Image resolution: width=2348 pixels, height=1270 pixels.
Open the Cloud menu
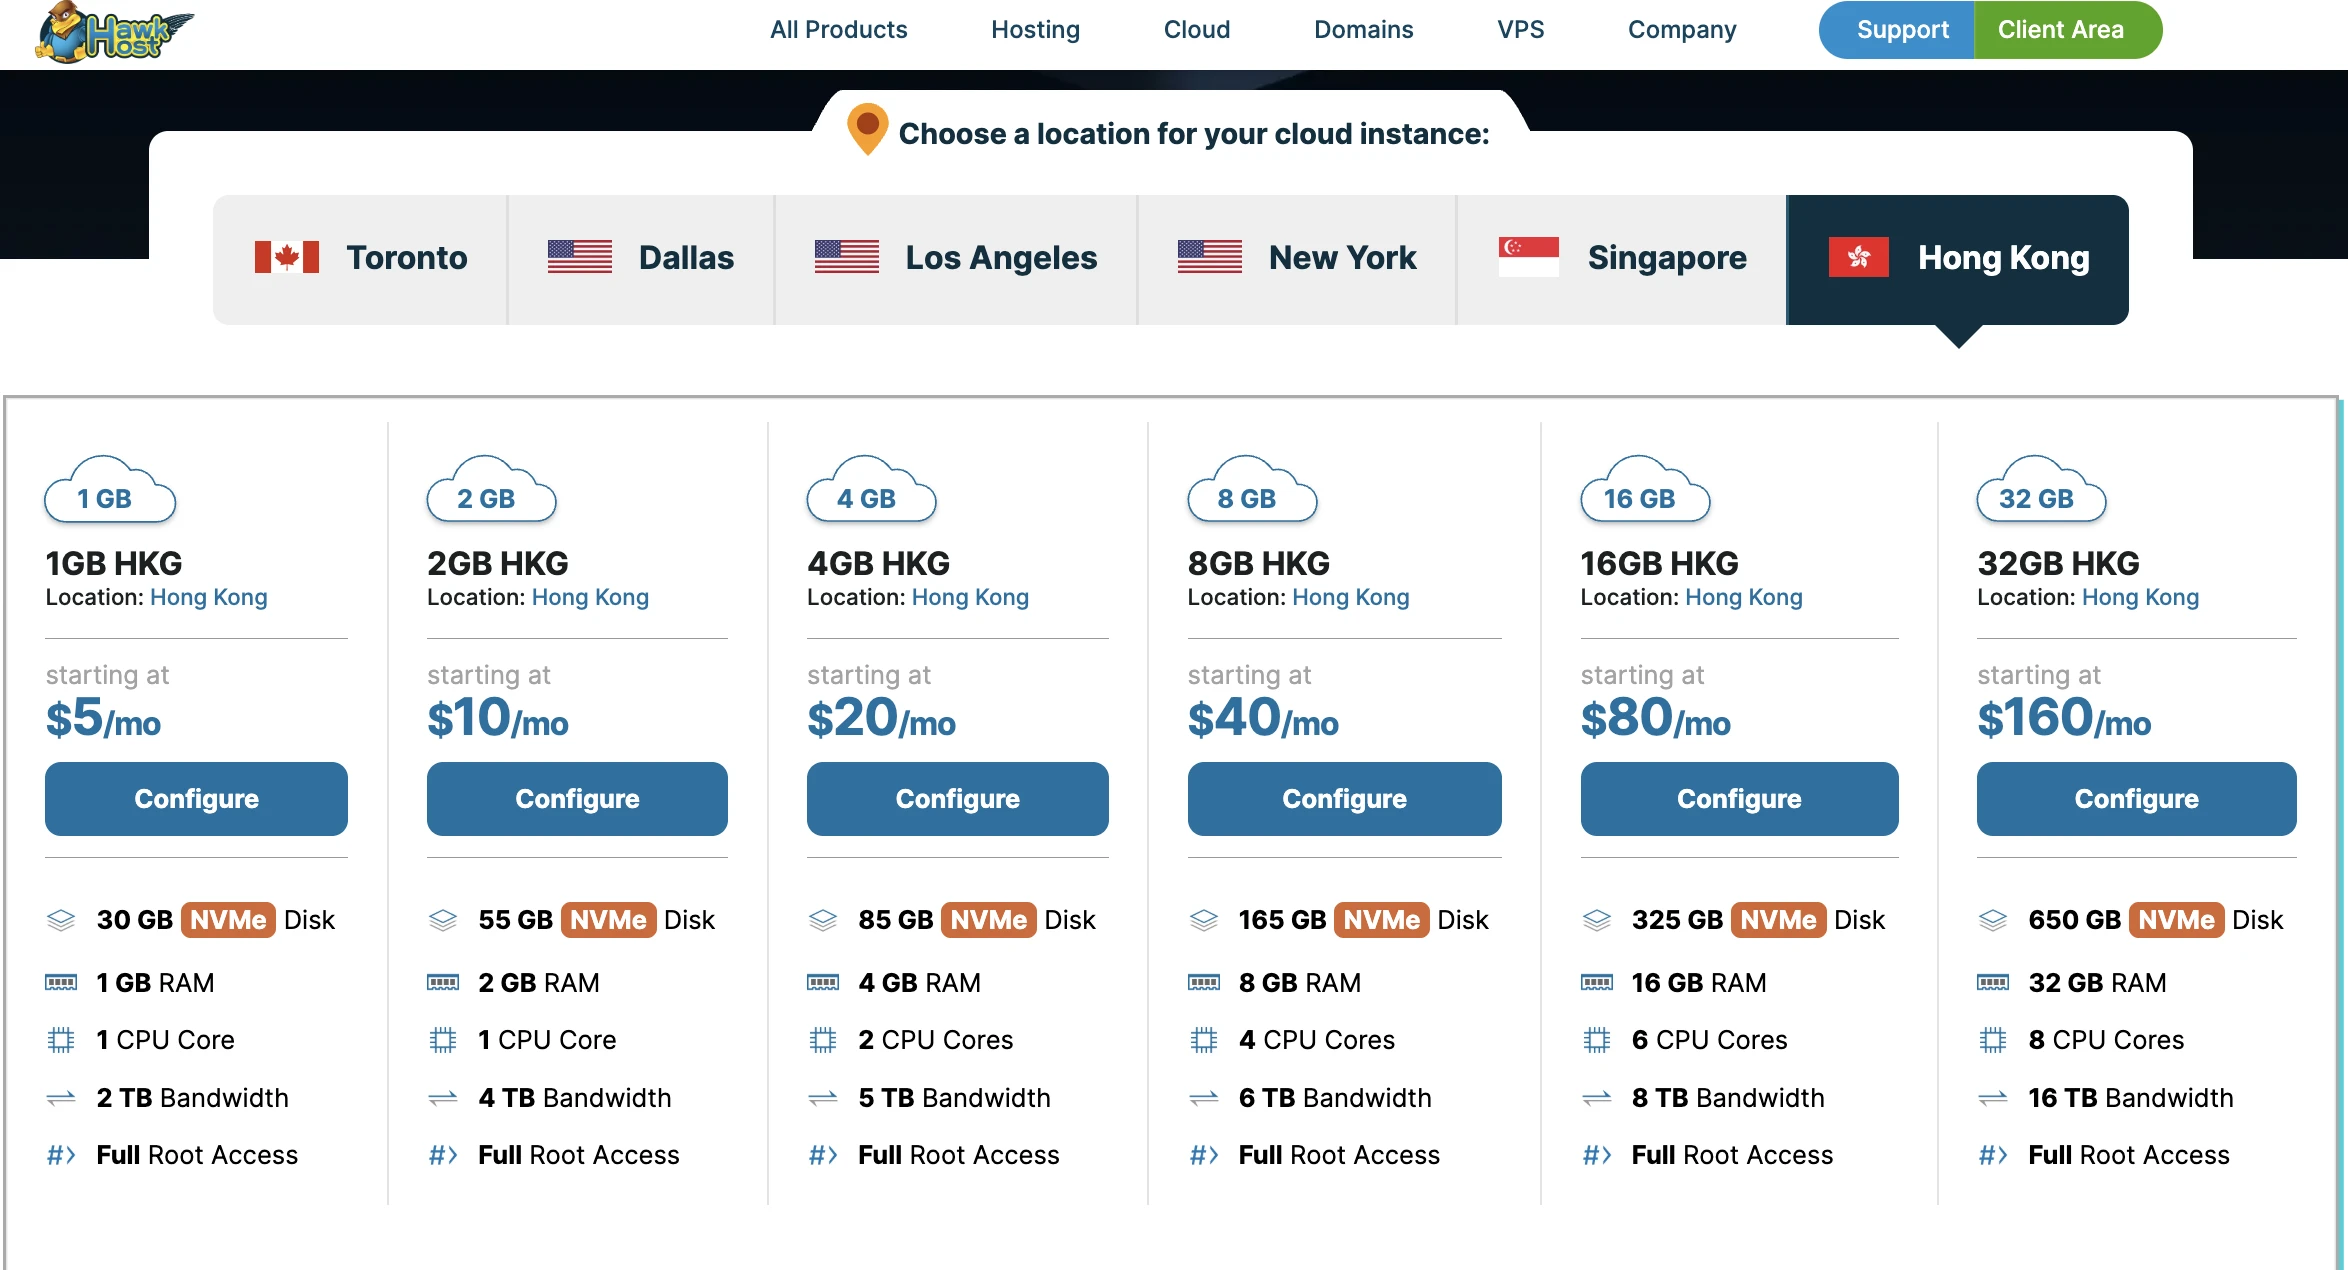[x=1196, y=30]
